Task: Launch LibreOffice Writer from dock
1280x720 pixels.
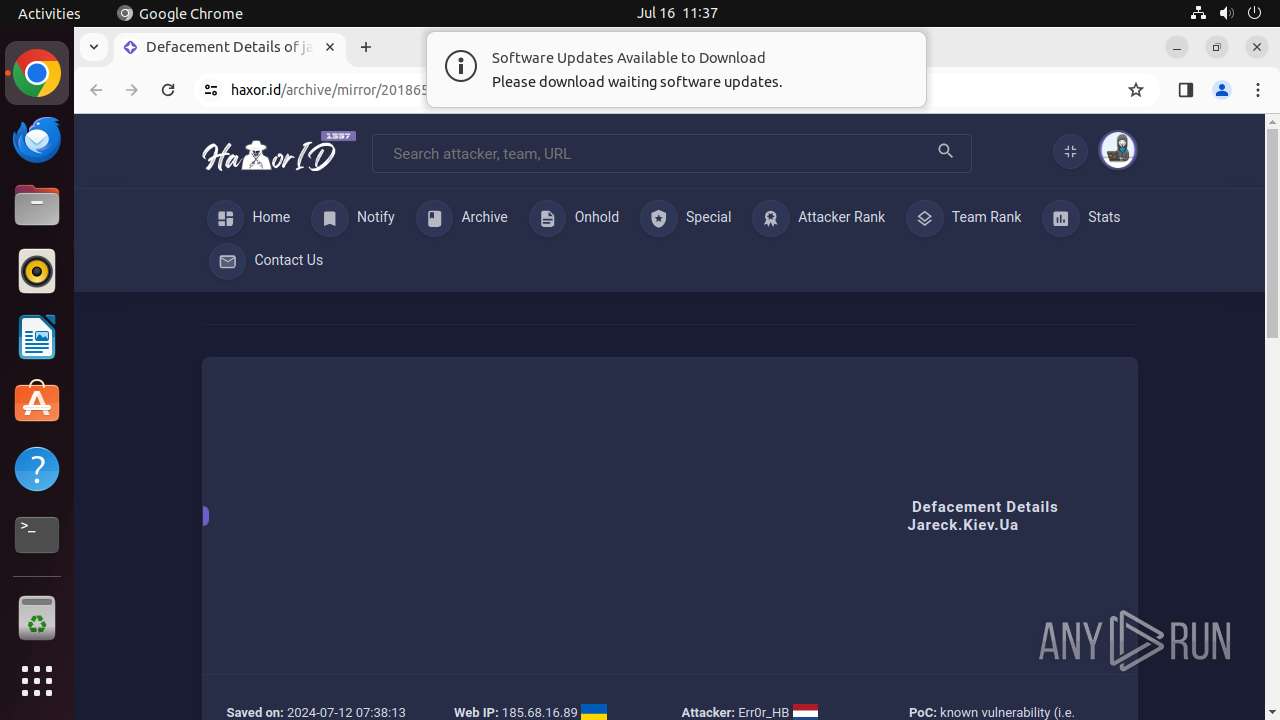Action: (x=37, y=337)
